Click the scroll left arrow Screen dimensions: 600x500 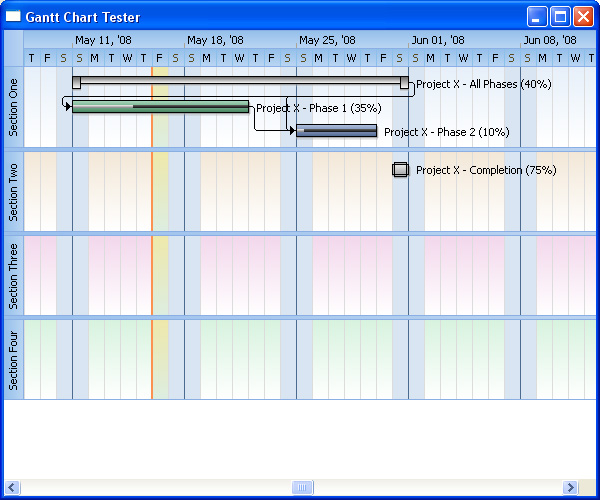pos(12,487)
